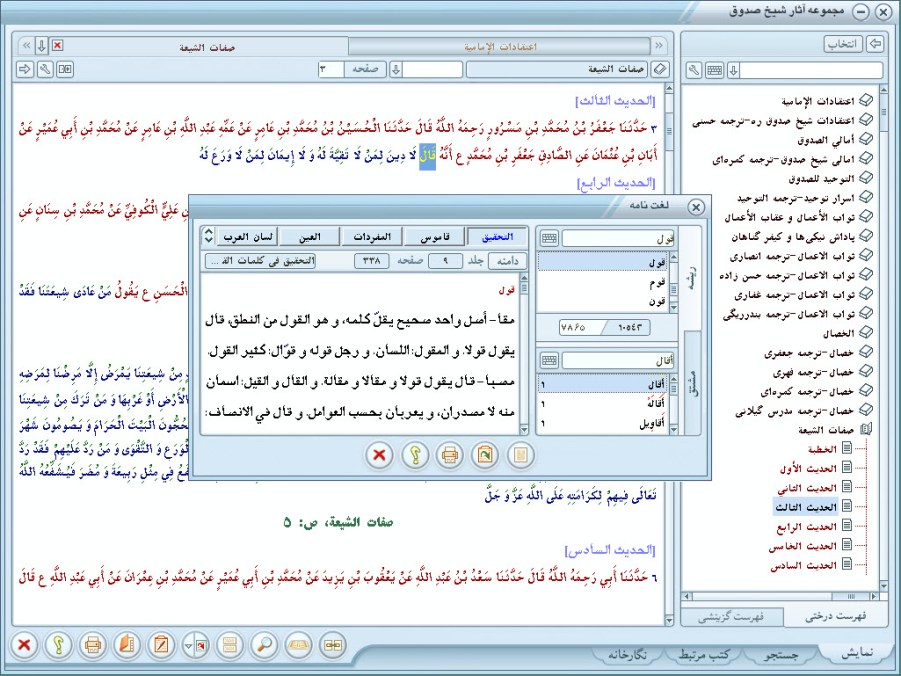Click the right arrow icon in the text panel toolbar
Viewport: 901px width, 676px height.
25,70
